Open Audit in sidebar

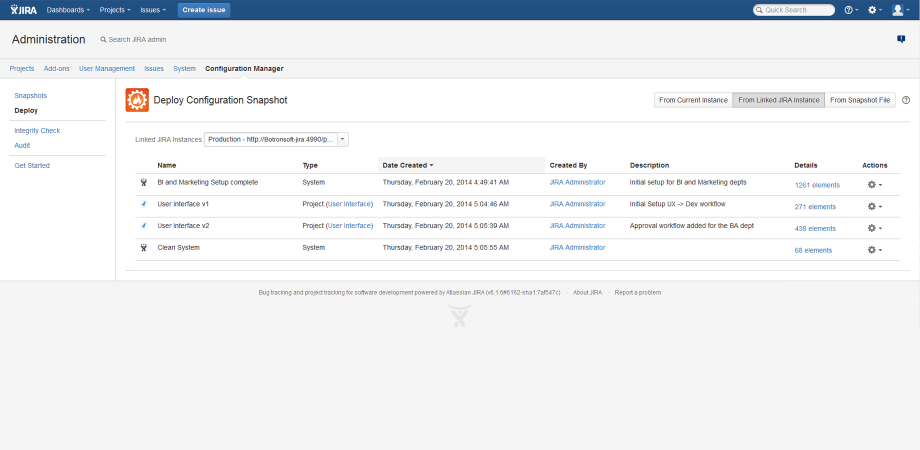coord(22,146)
